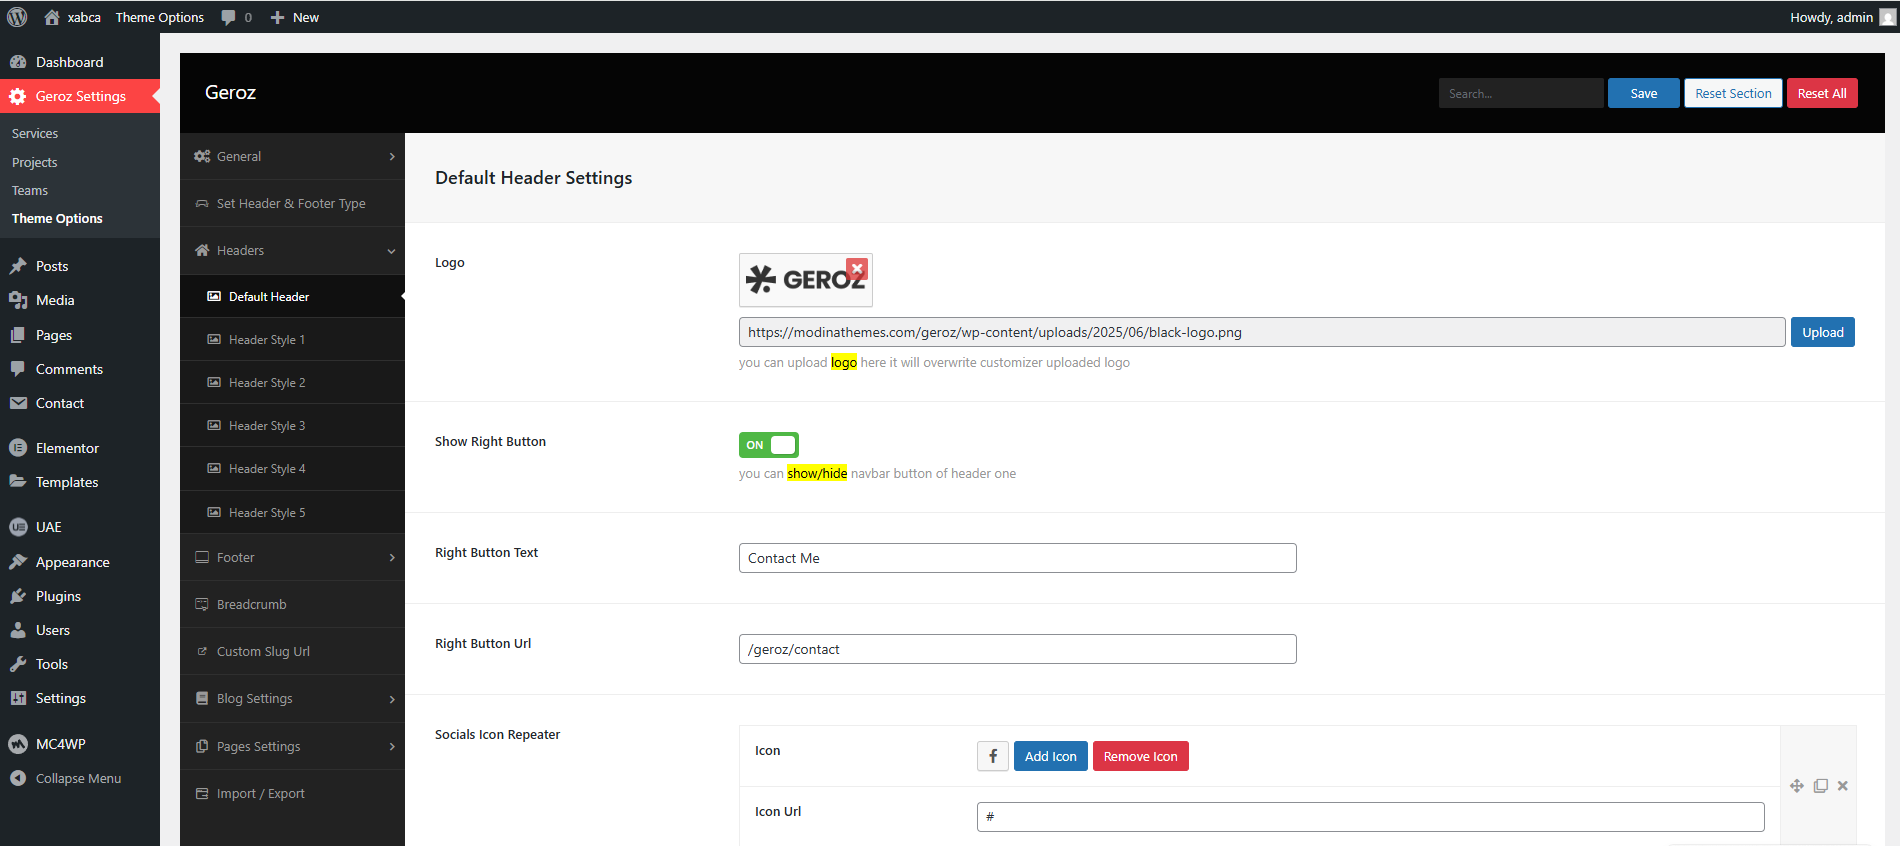Delete the social icon repeater row
Screen dimensions: 1900x846
1842,786
